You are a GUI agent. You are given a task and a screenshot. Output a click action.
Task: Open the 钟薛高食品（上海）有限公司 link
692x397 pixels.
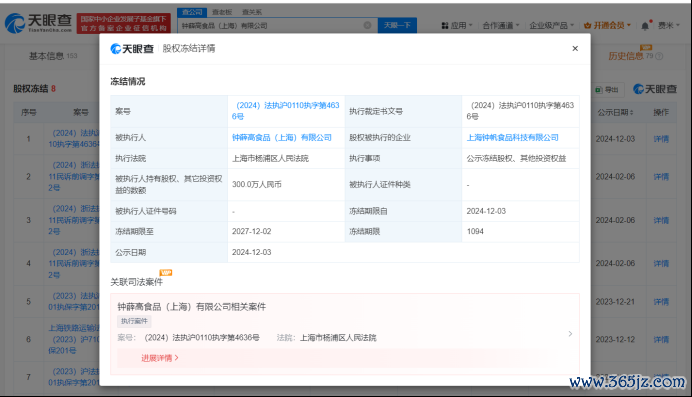pos(282,138)
